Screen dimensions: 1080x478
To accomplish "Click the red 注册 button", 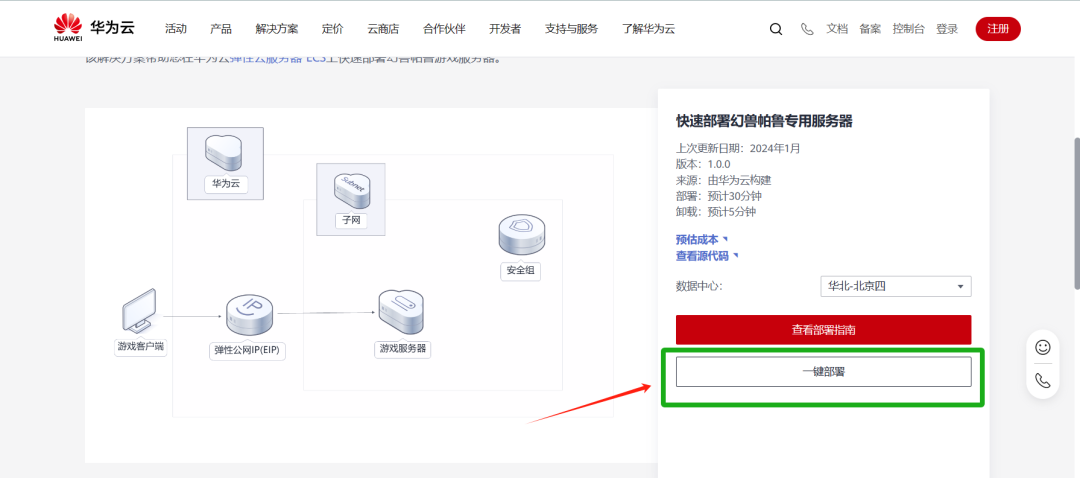I will click(997, 29).
